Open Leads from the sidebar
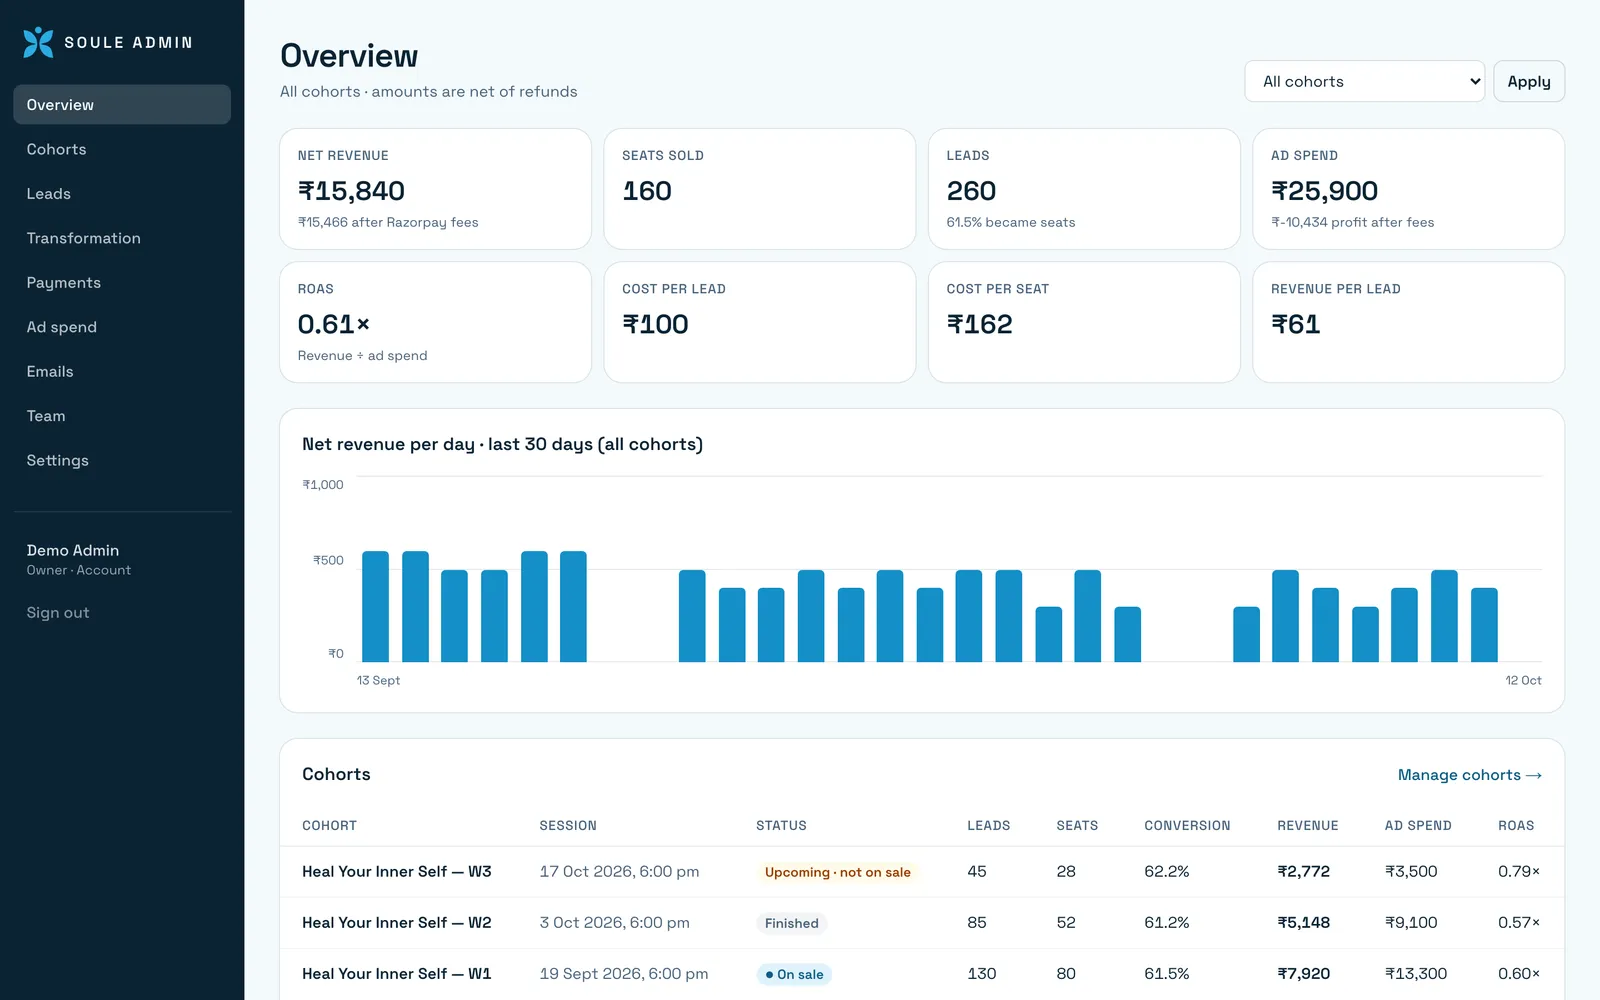The height and width of the screenshot is (1000, 1600). tap(122, 194)
